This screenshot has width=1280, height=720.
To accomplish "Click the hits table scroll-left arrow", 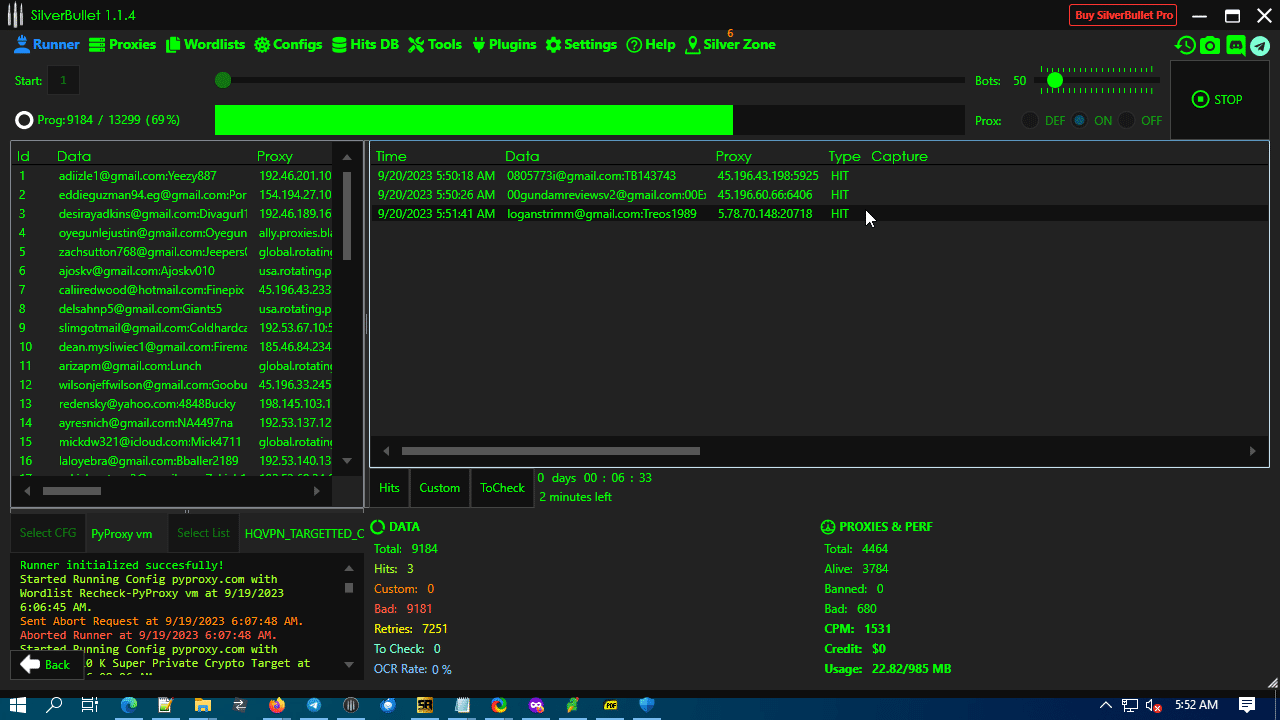I will [387, 451].
